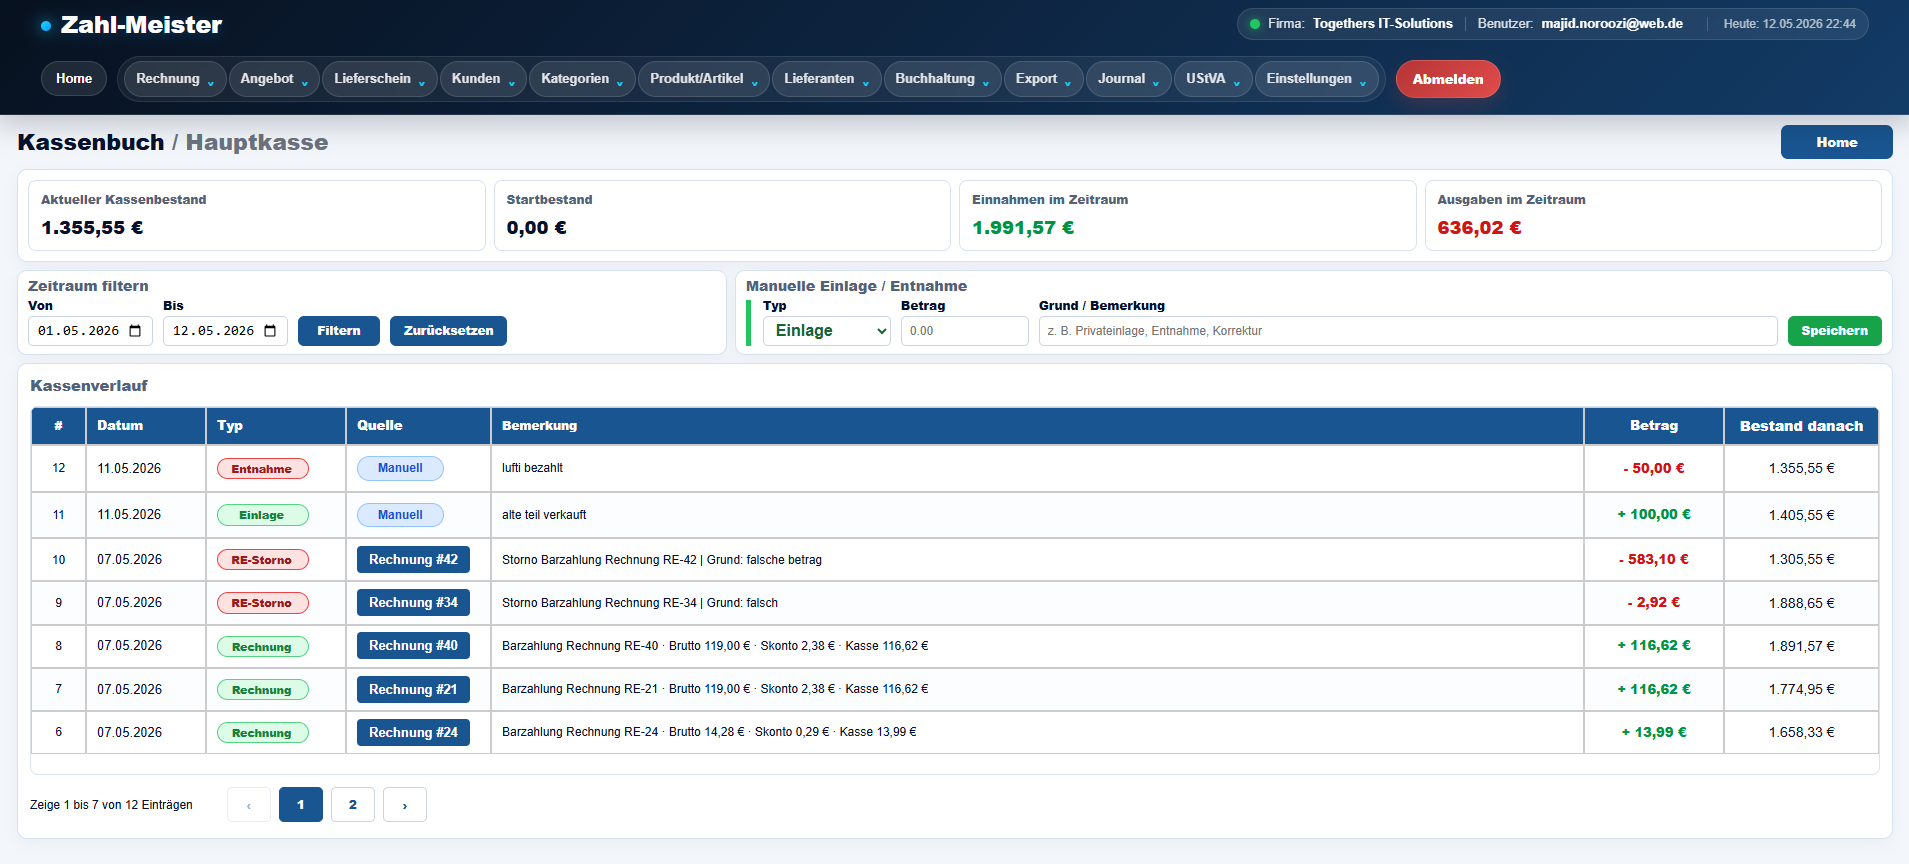Open the Home navigation item

pyautogui.click(x=74, y=79)
